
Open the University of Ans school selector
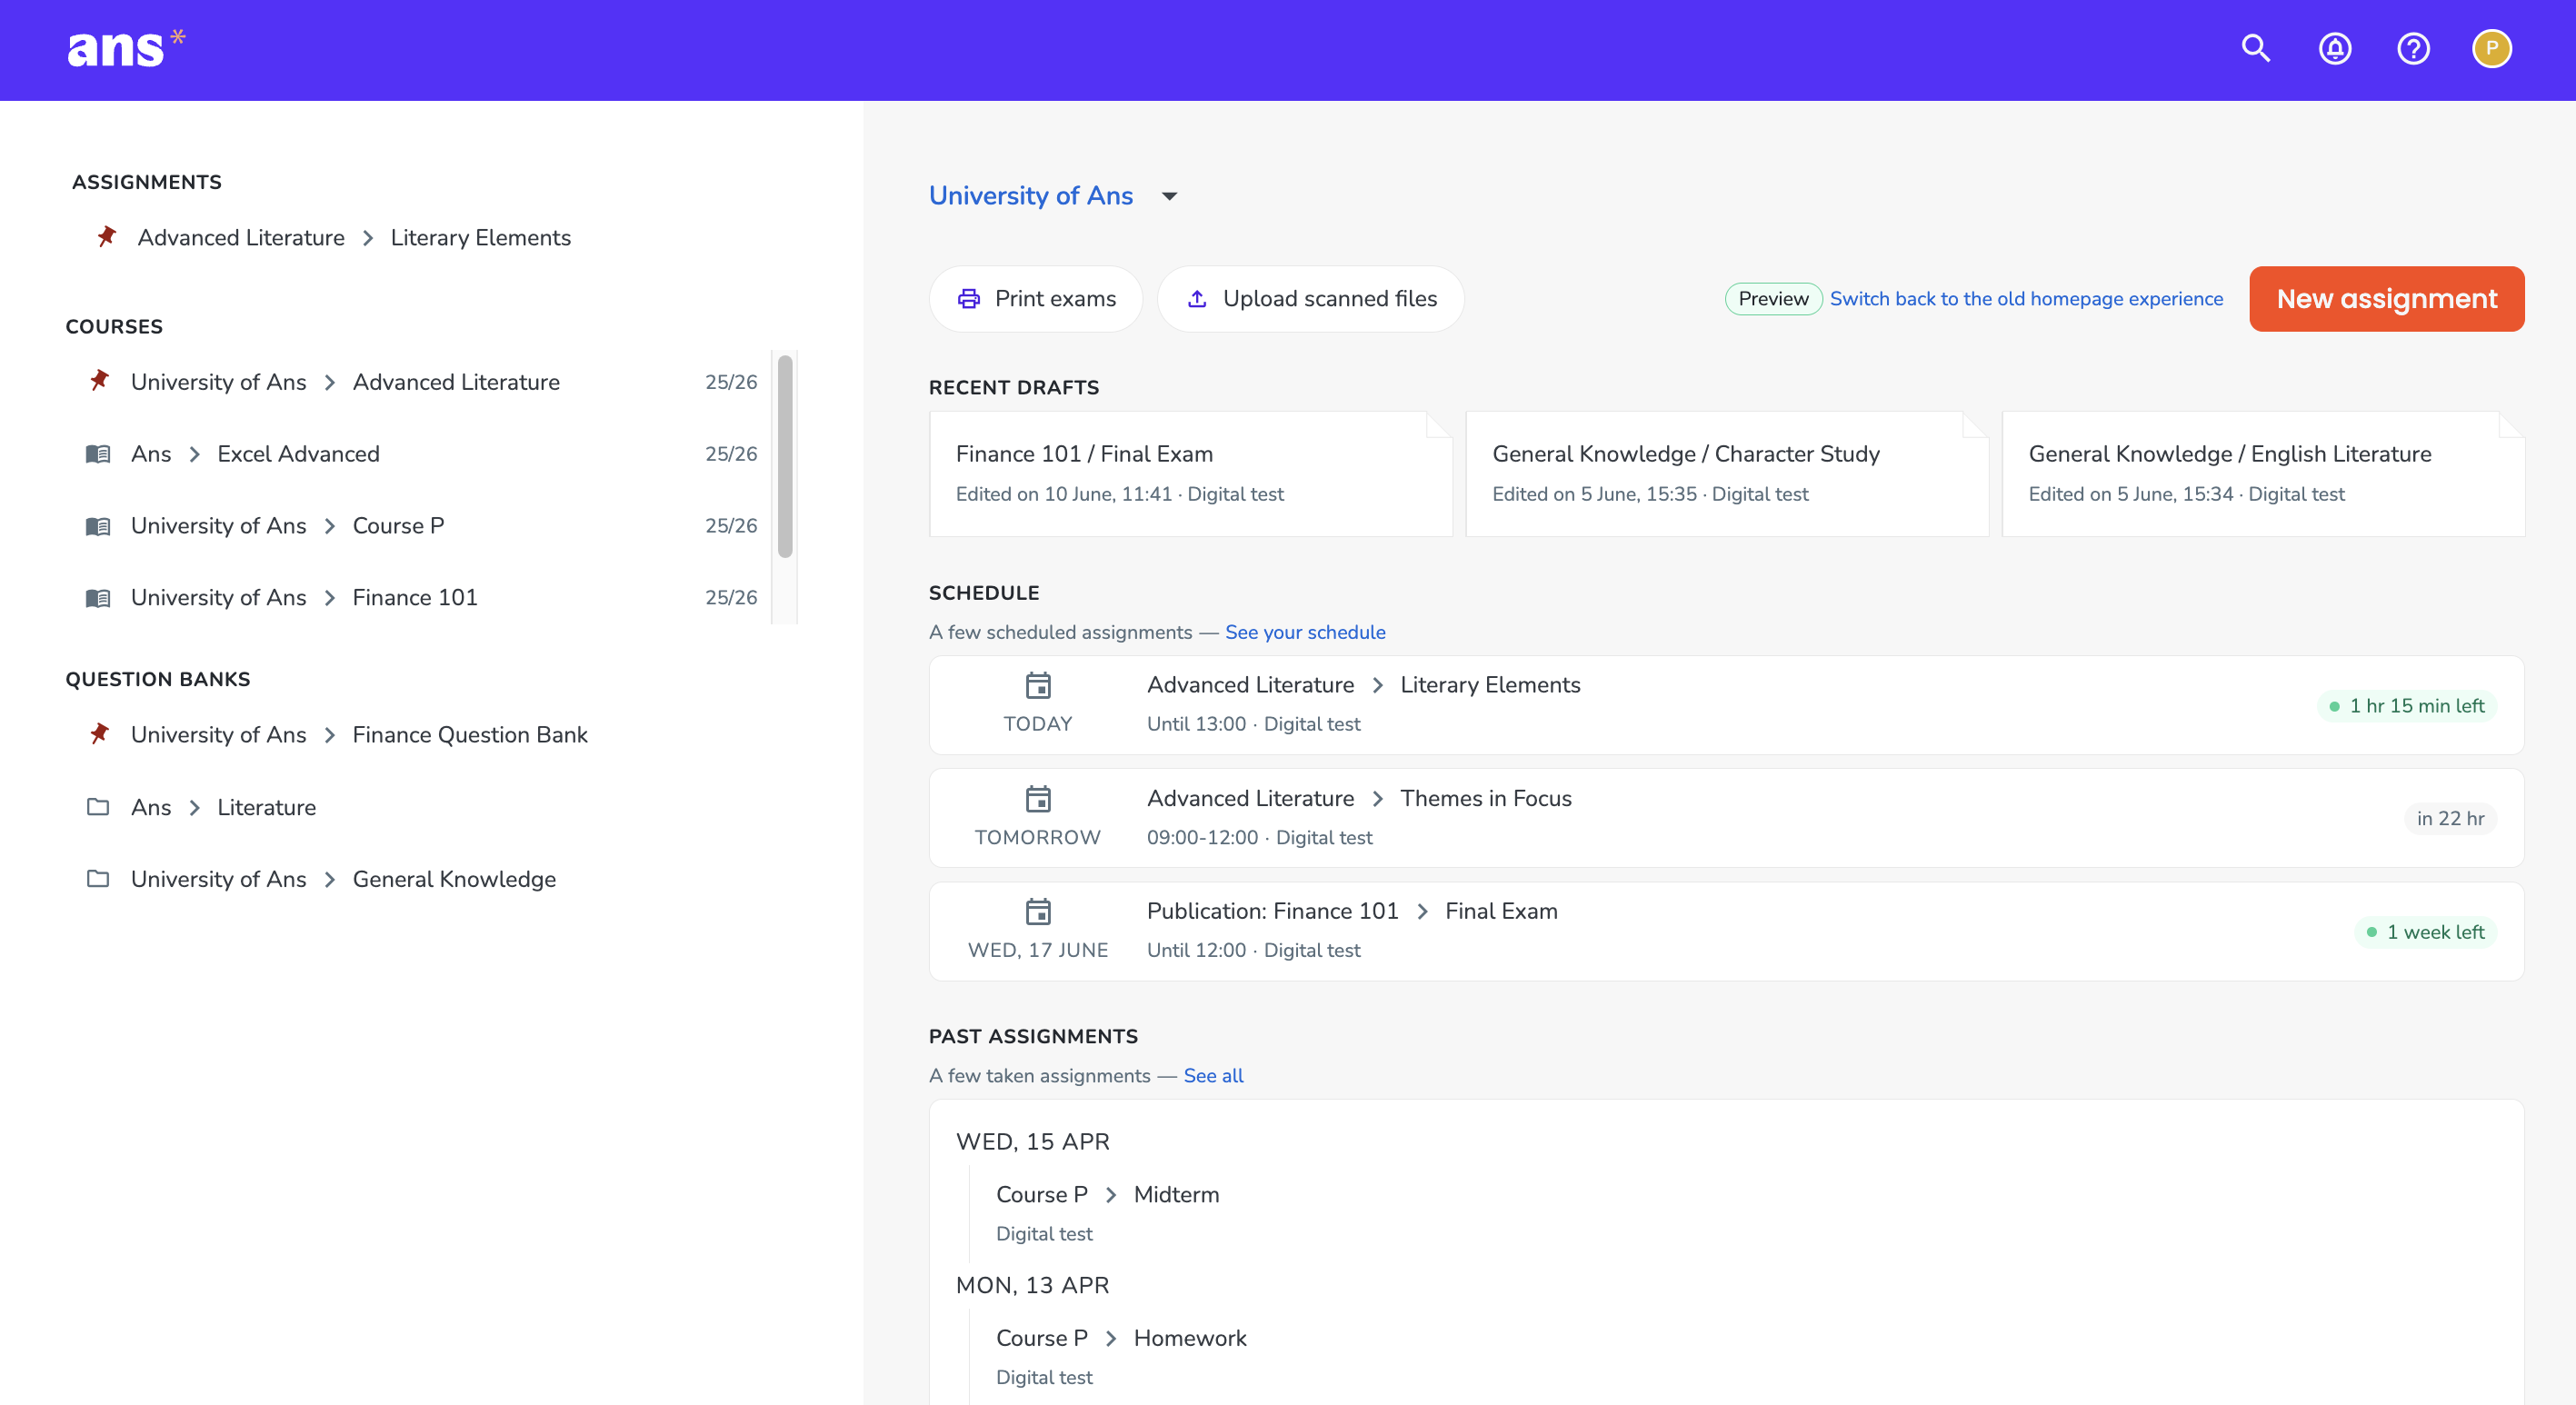coord(1054,196)
